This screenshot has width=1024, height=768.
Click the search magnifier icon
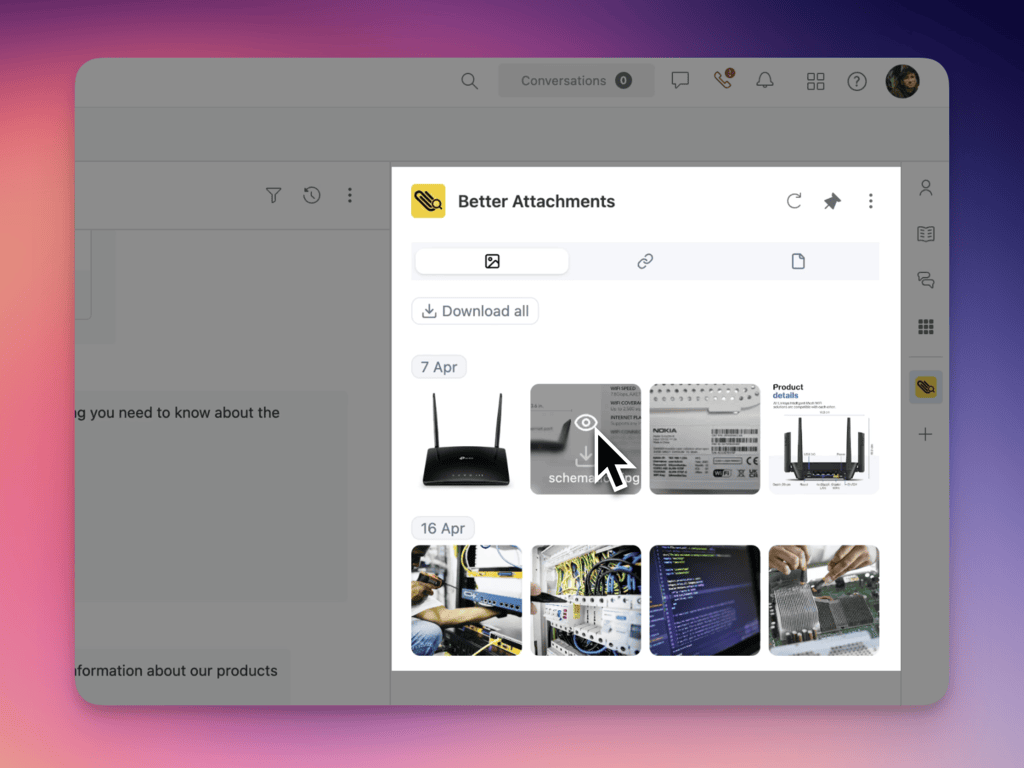(x=469, y=81)
